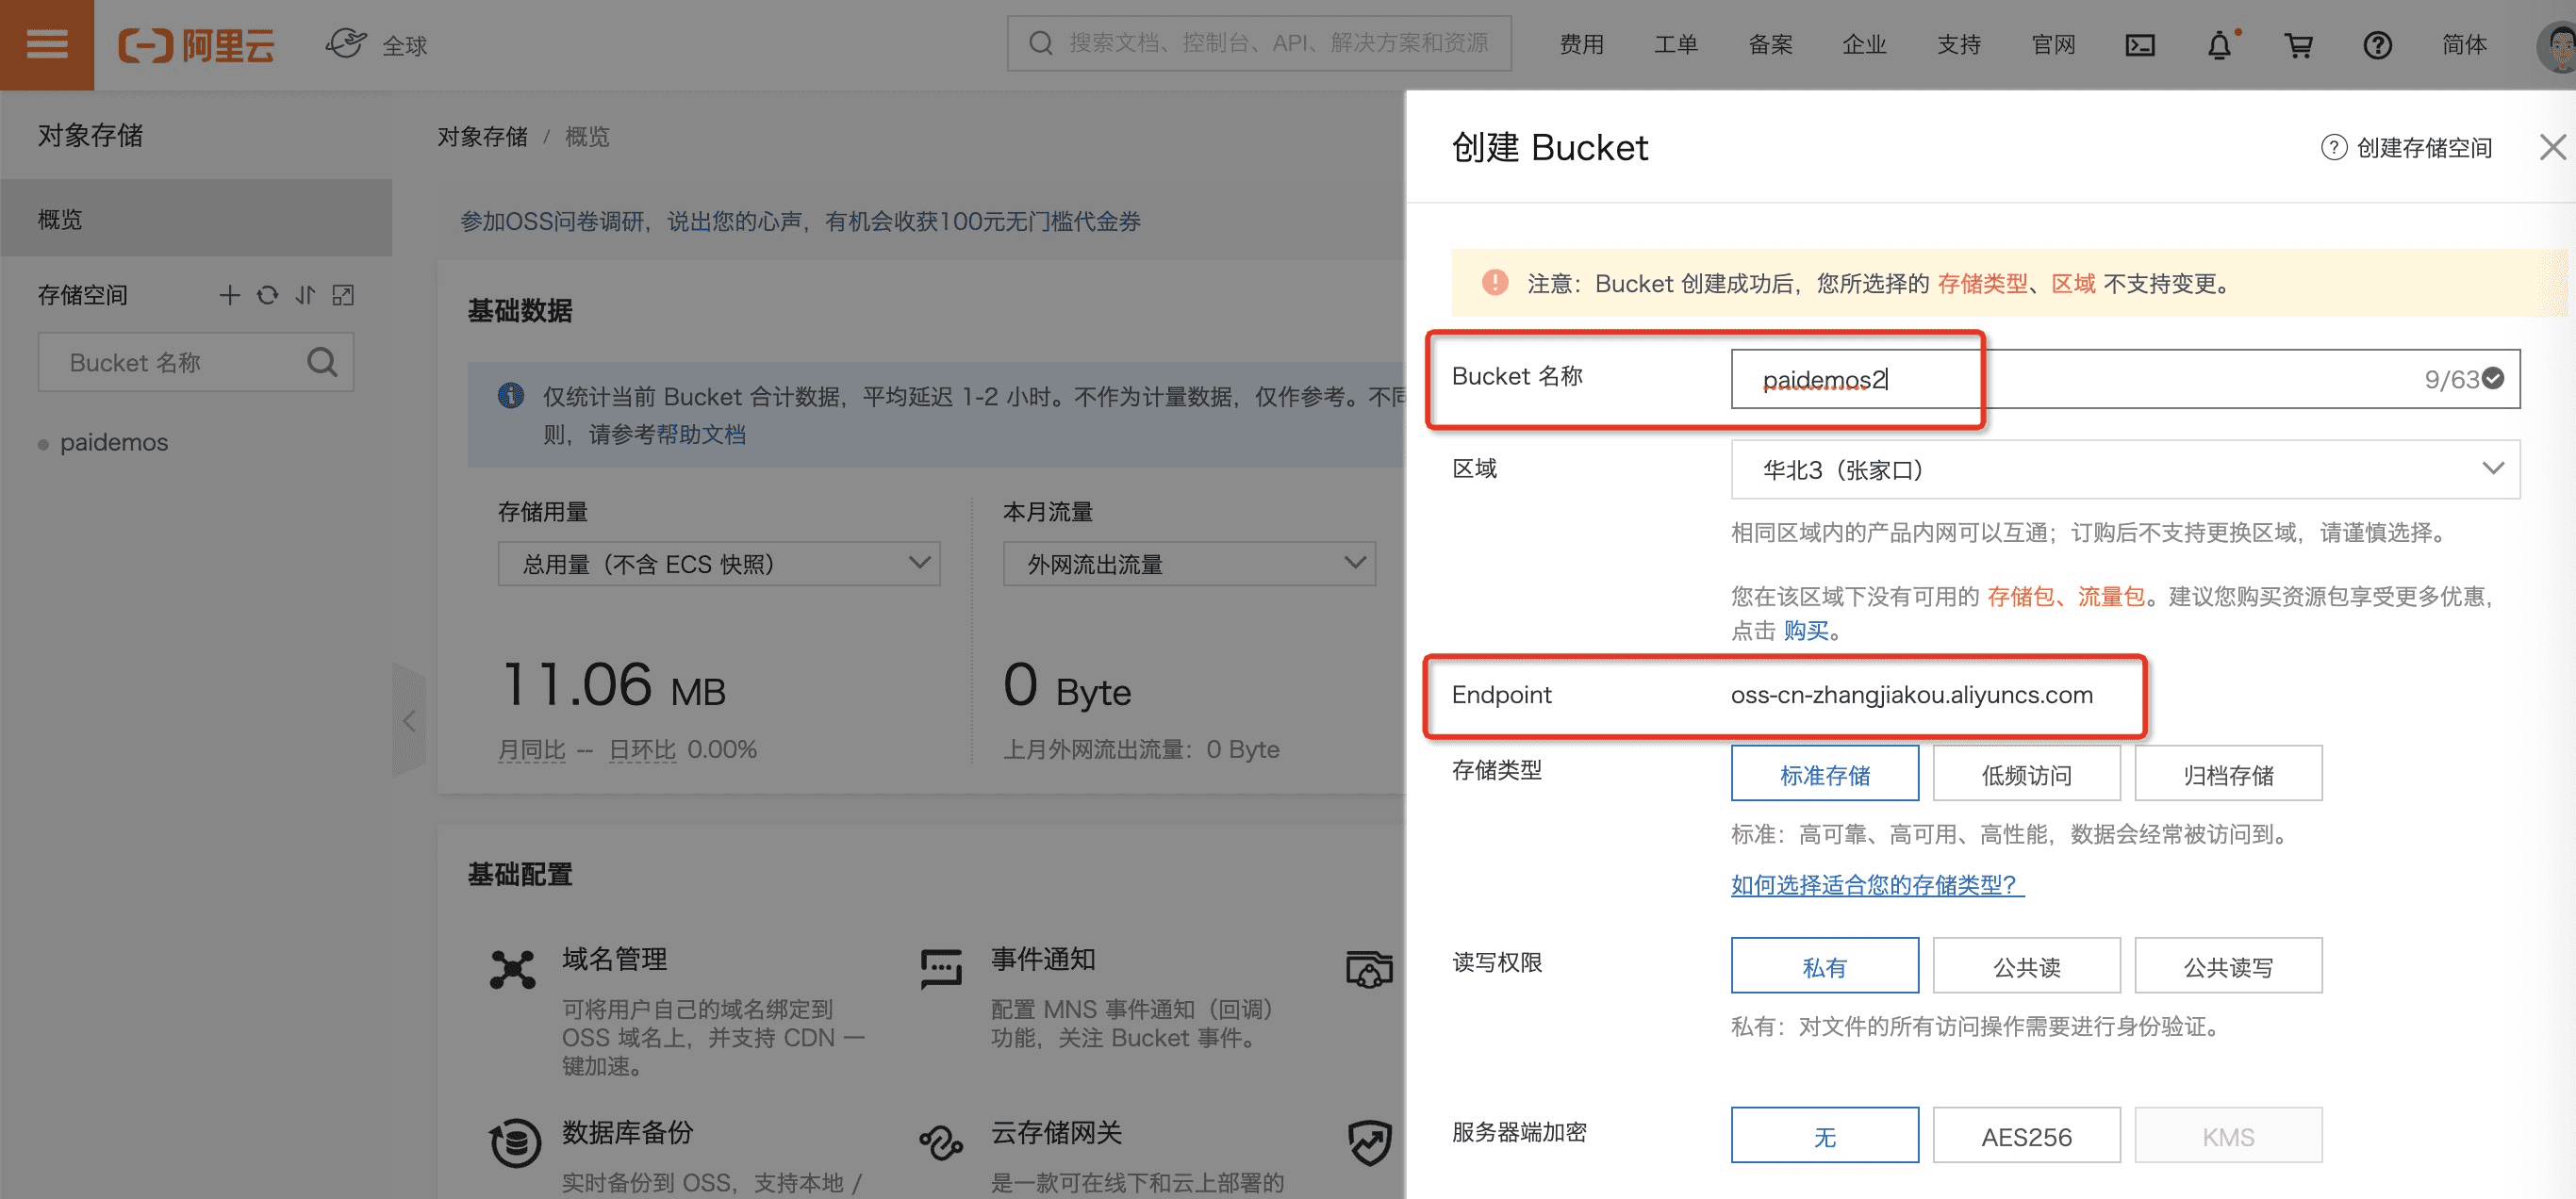Open the 外网流出流量 traffic dropdown
2576x1199 pixels.
coord(1188,564)
